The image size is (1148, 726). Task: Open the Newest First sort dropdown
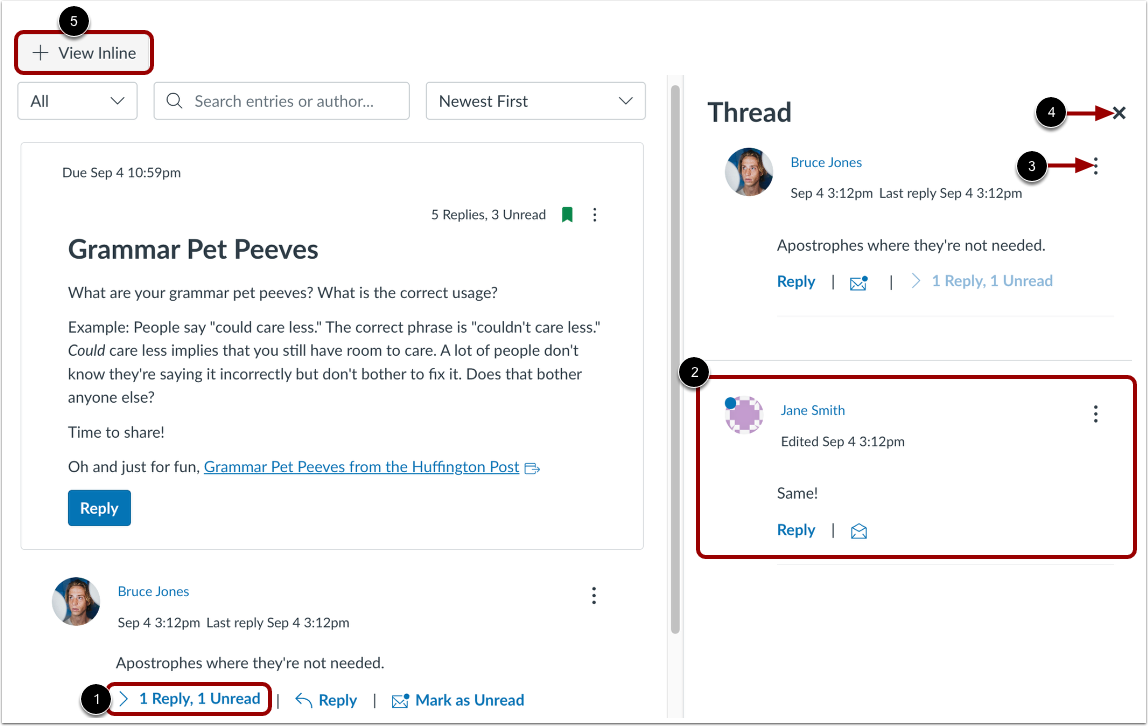[x=536, y=101]
